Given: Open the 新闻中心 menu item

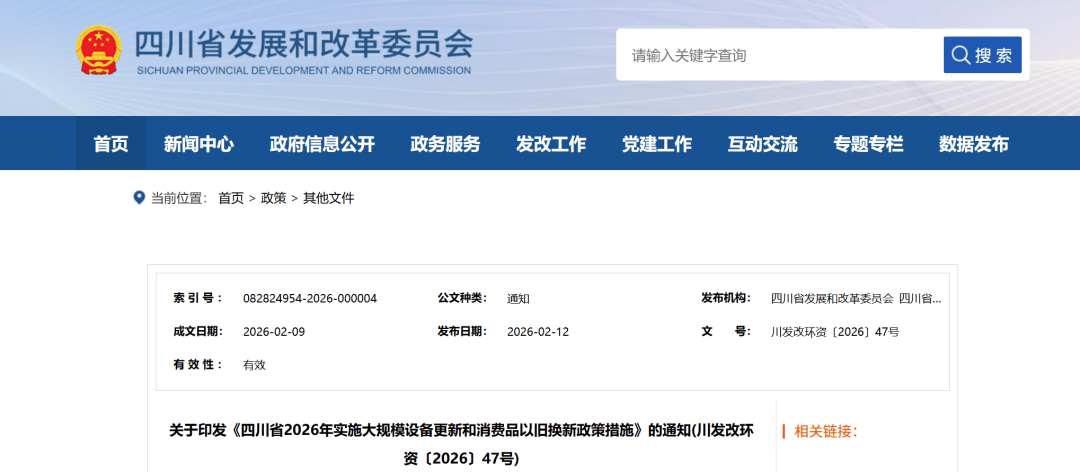Looking at the screenshot, I should click(x=199, y=144).
